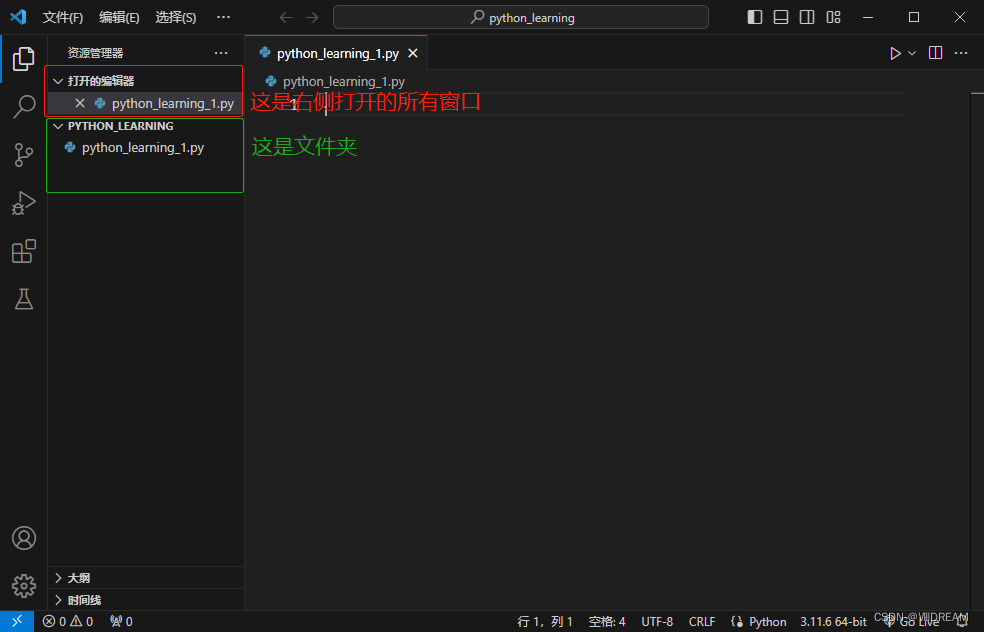Open the Manage gear settings icon
984x632 pixels.
tap(23, 586)
